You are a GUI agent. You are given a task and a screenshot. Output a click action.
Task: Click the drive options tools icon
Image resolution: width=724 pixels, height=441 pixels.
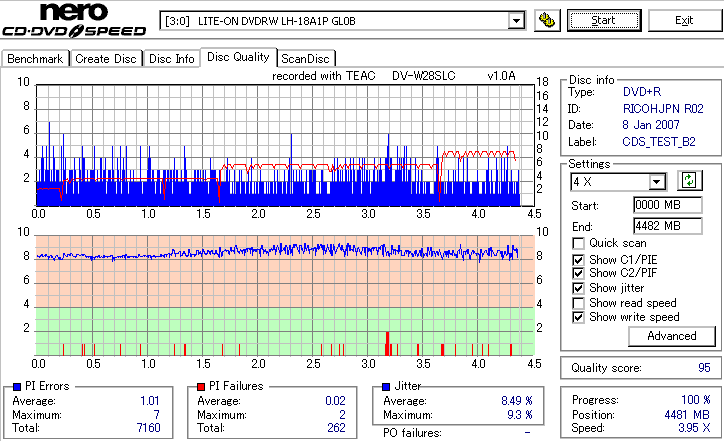[547, 20]
